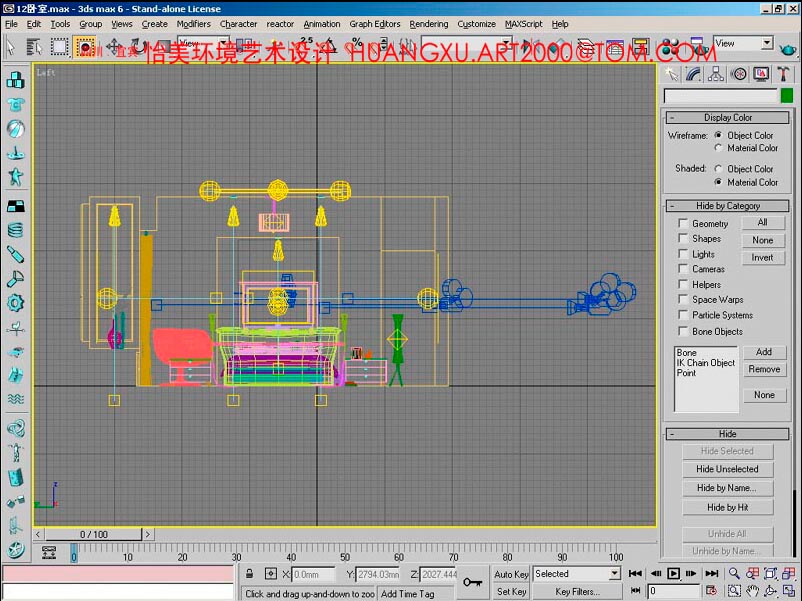
Task: Click the large Set Keys key icon
Action: (472, 582)
